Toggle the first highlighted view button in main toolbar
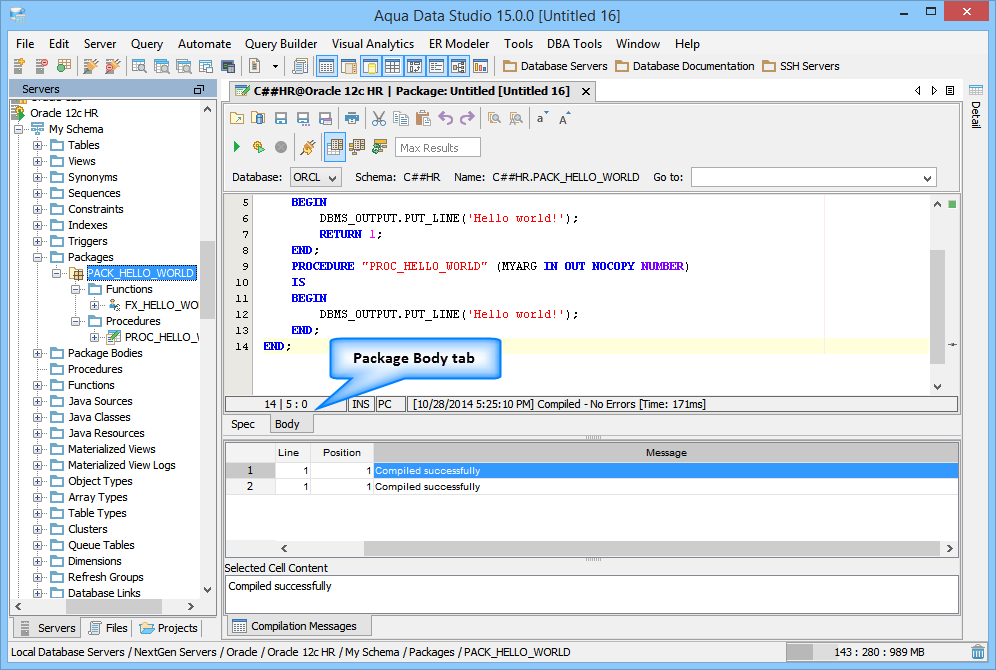The height and width of the screenshot is (670, 996). click(x=326, y=66)
